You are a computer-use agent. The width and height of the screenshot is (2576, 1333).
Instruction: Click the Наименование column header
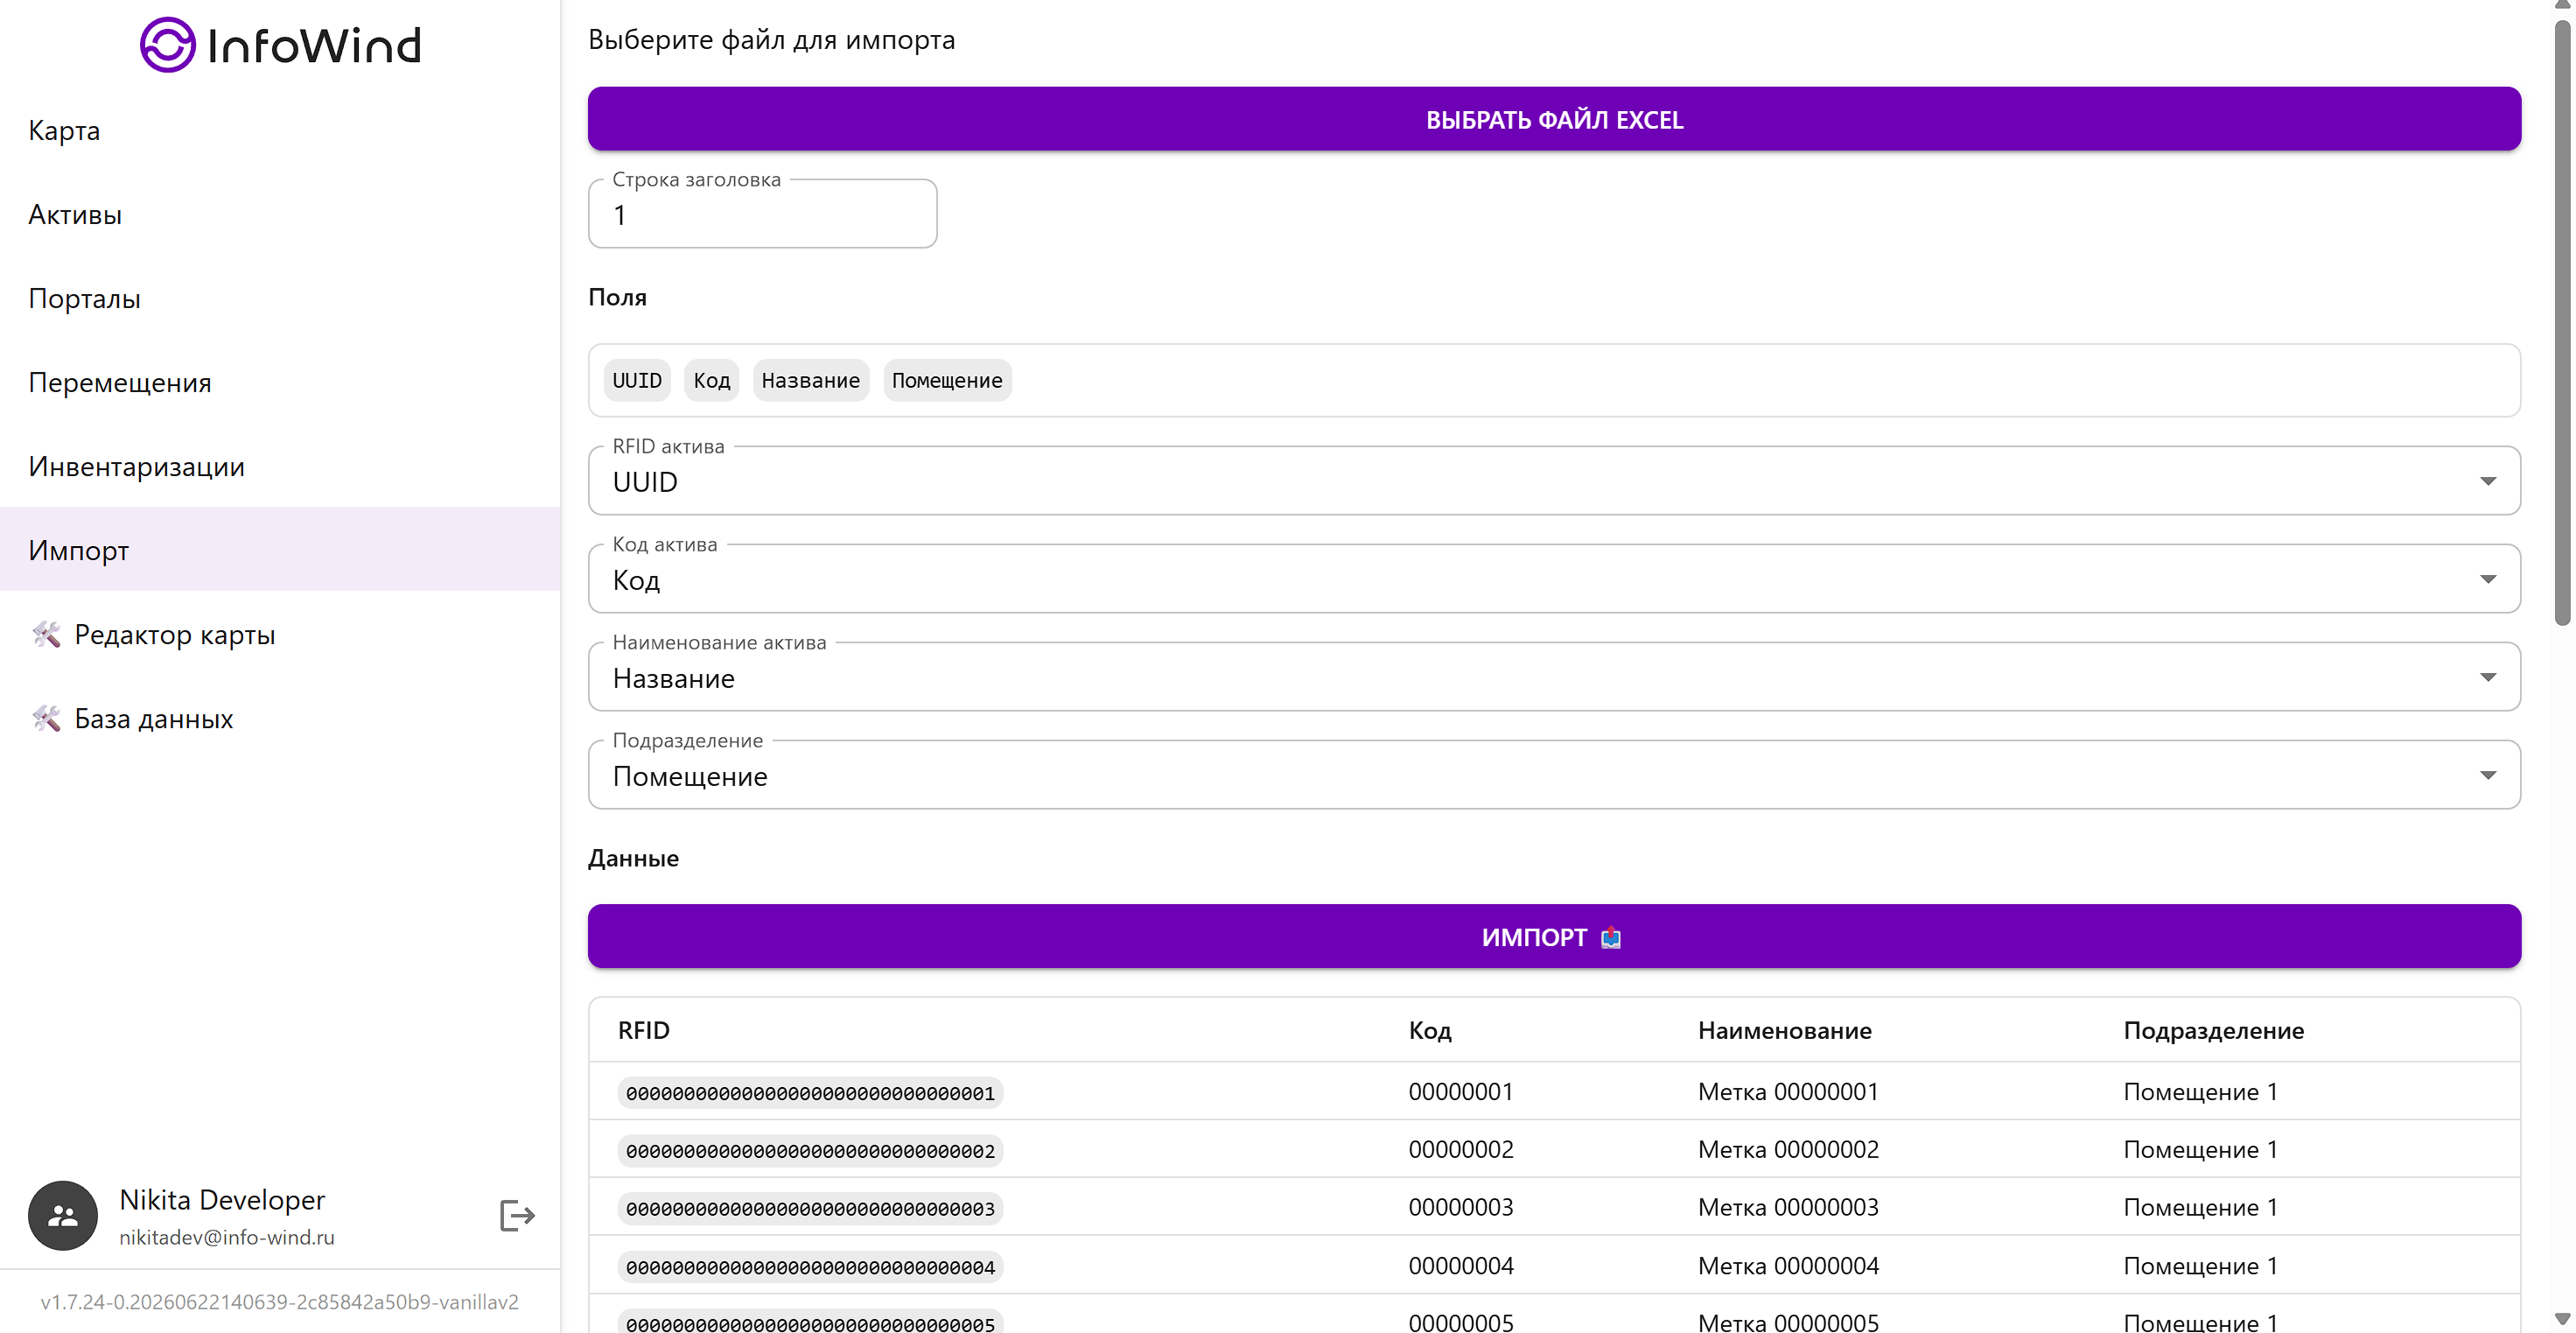tap(1785, 1030)
